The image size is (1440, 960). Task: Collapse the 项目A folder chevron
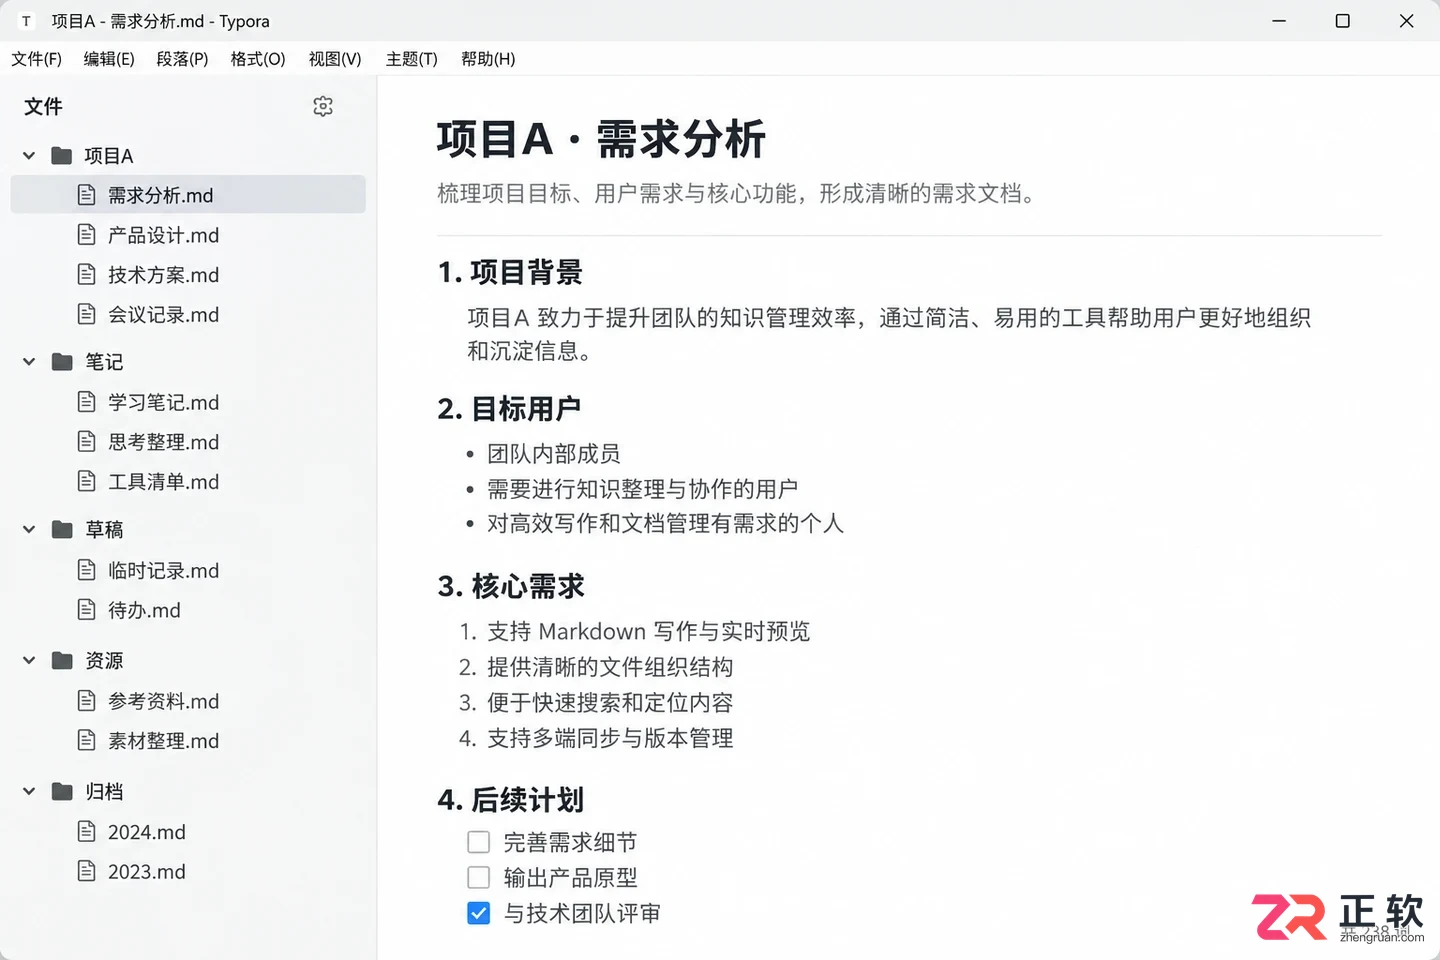[29, 155]
